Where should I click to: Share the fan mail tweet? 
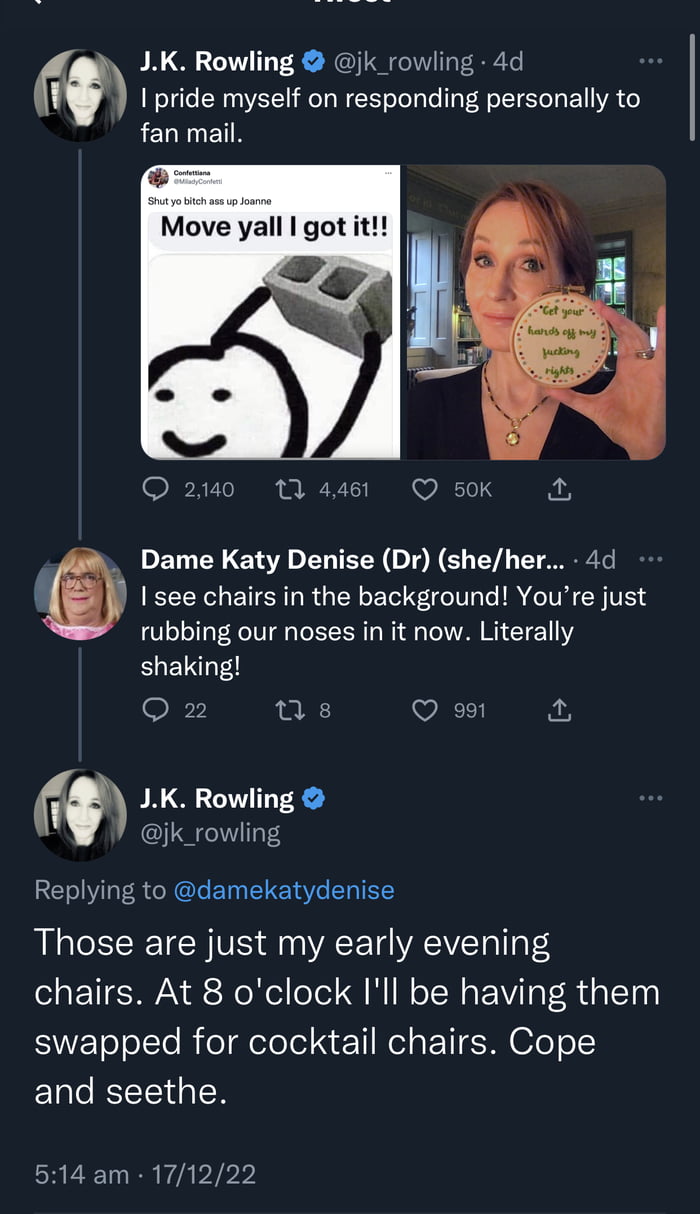559,489
